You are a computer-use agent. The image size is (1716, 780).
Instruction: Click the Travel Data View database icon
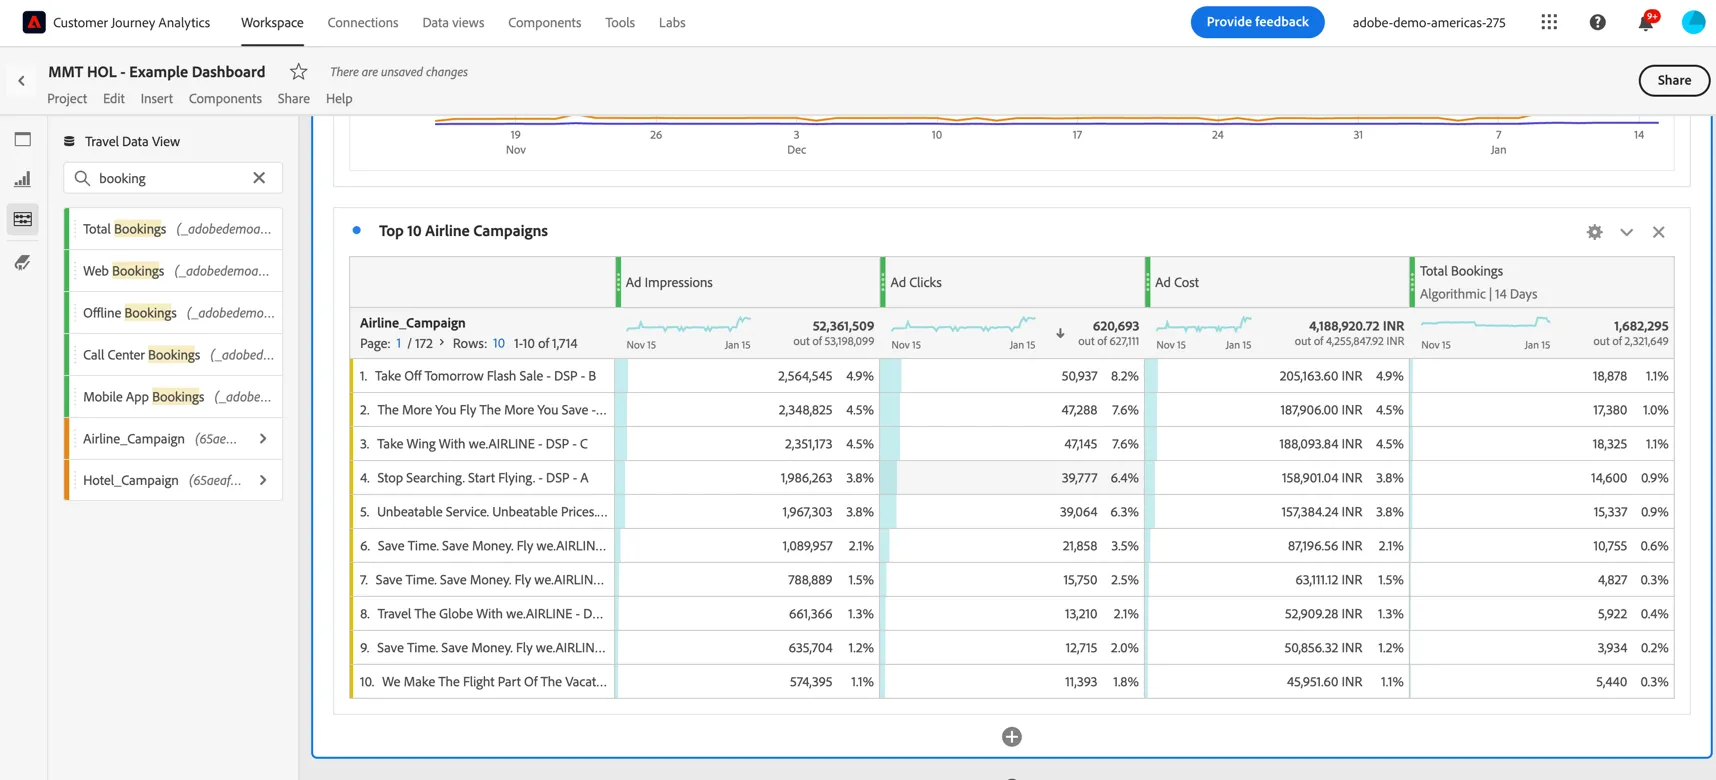[69, 142]
